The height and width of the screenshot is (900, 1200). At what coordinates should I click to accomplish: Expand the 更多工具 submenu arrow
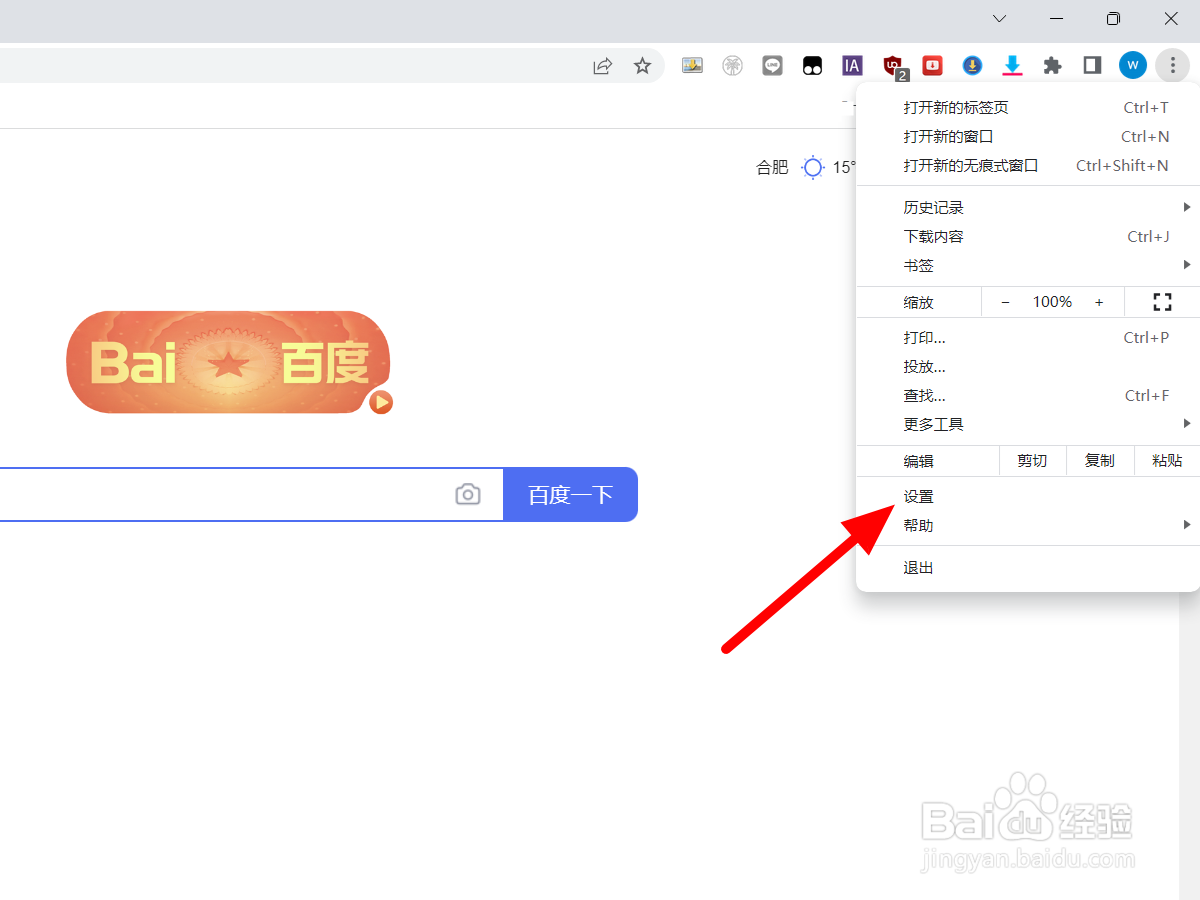(1186, 424)
